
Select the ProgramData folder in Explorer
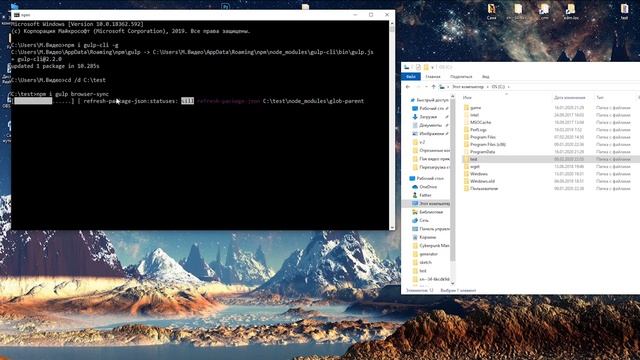click(x=482, y=152)
